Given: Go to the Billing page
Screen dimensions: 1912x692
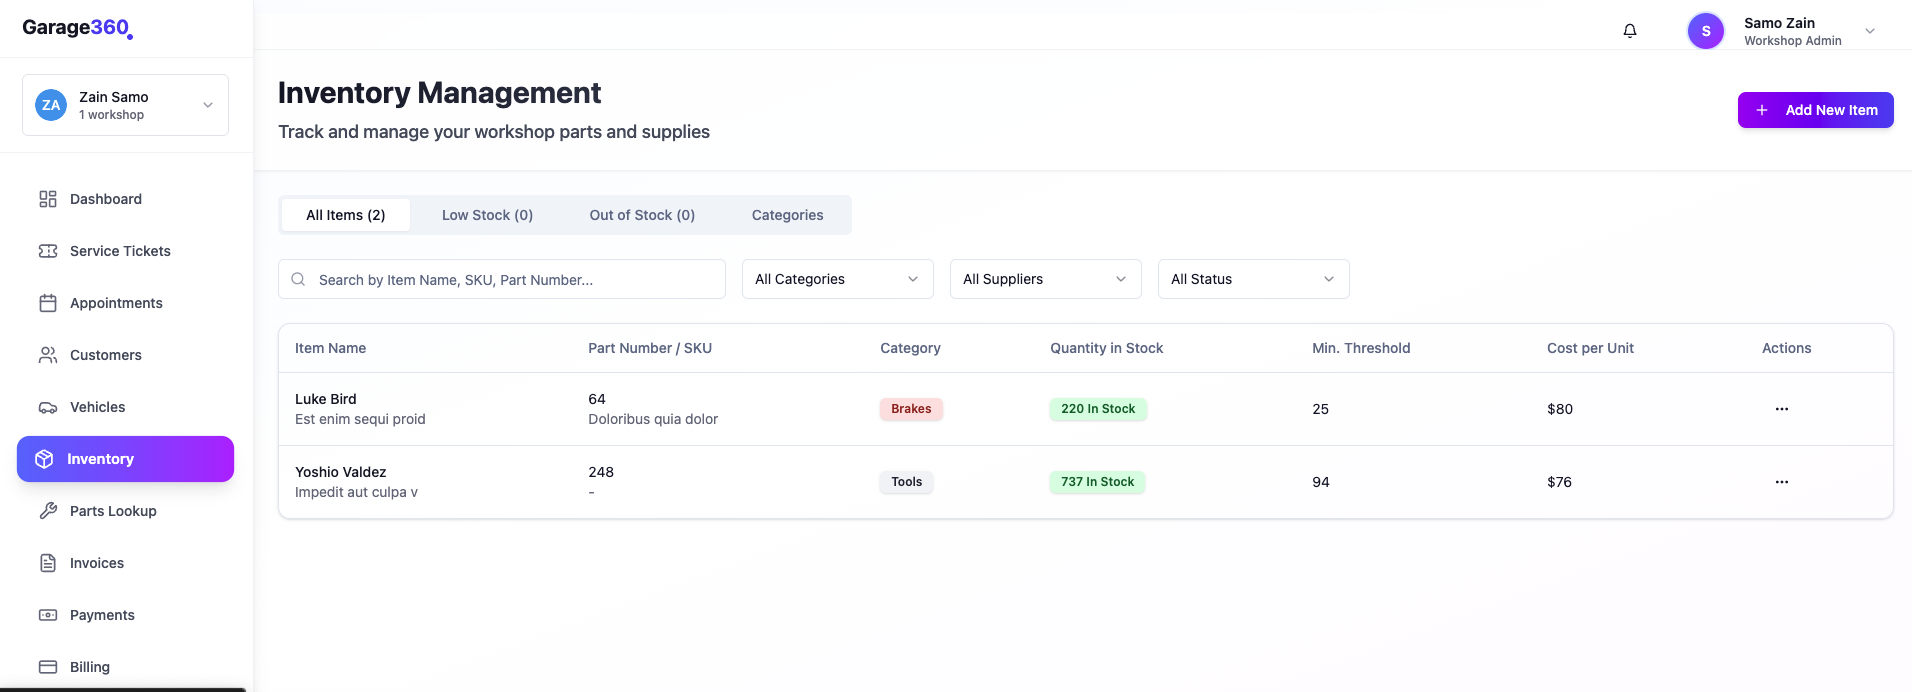Looking at the screenshot, I should (90, 667).
